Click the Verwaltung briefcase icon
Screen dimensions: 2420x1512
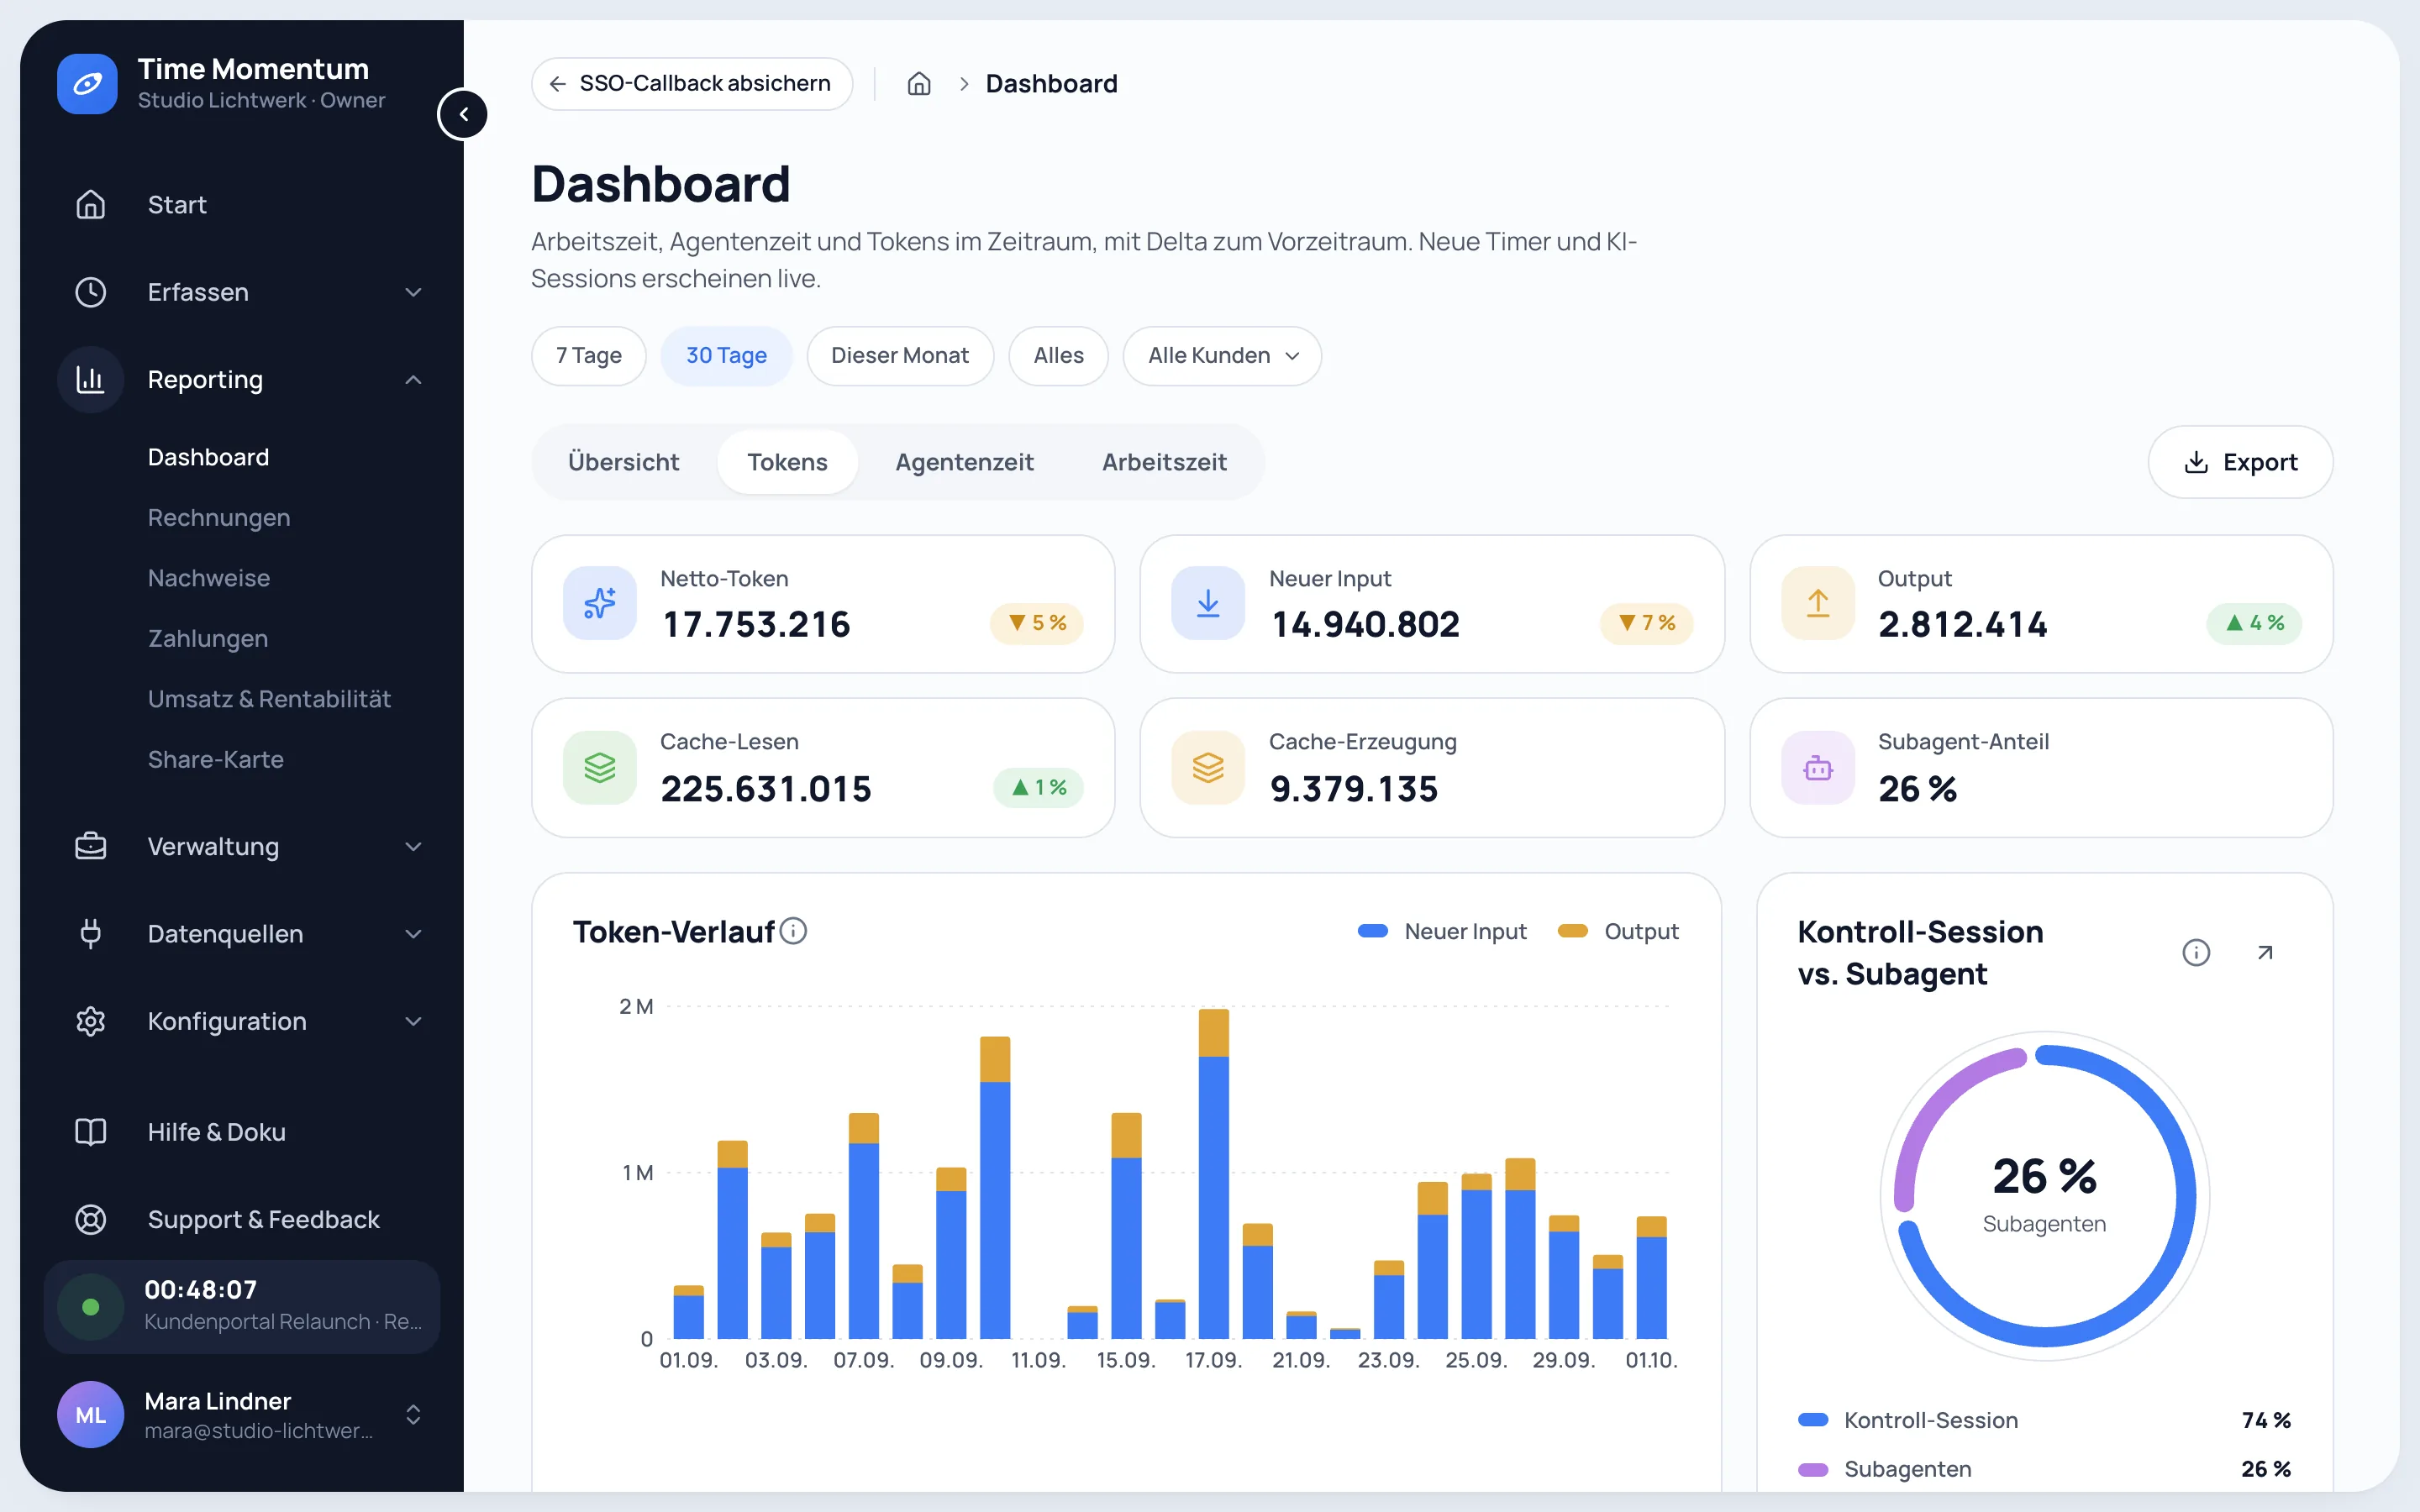point(91,846)
